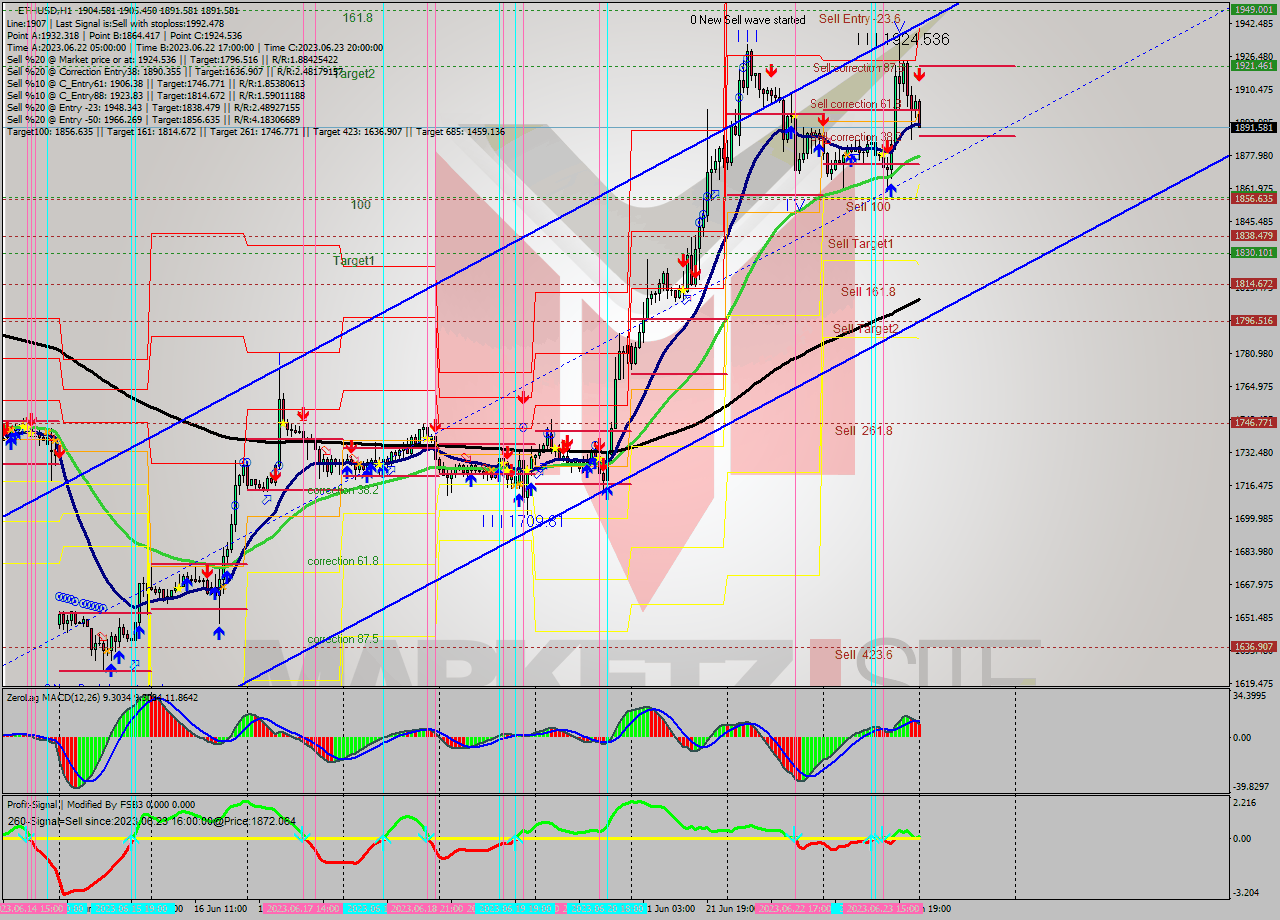Viewport: 1280px width, 920px height.
Task: Click the '2023.06.18 21:00' time label
Action: 425,909
